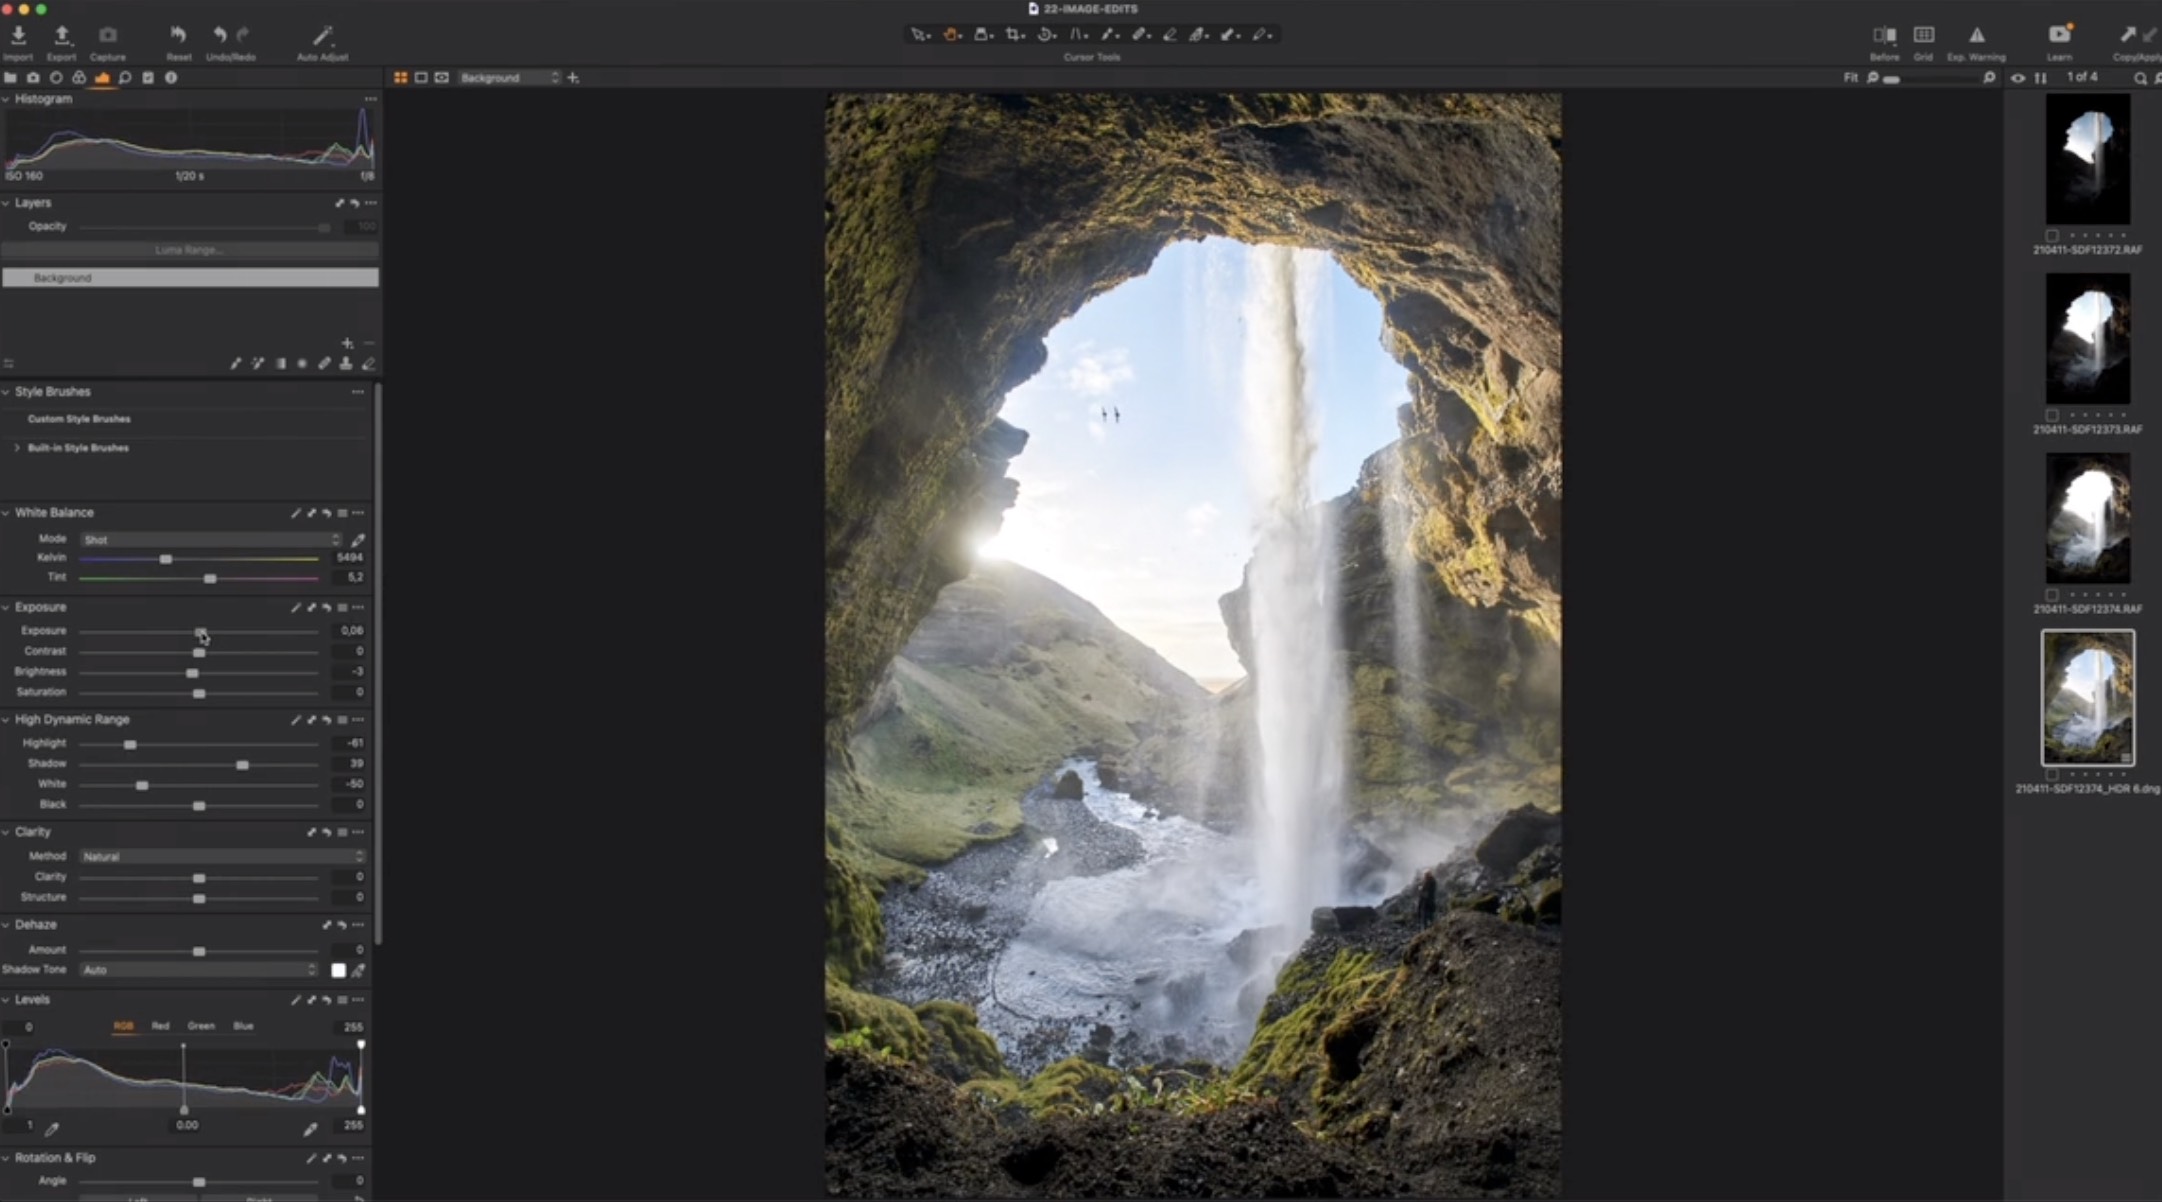
Task: Click the Grid icon
Action: point(1923,35)
